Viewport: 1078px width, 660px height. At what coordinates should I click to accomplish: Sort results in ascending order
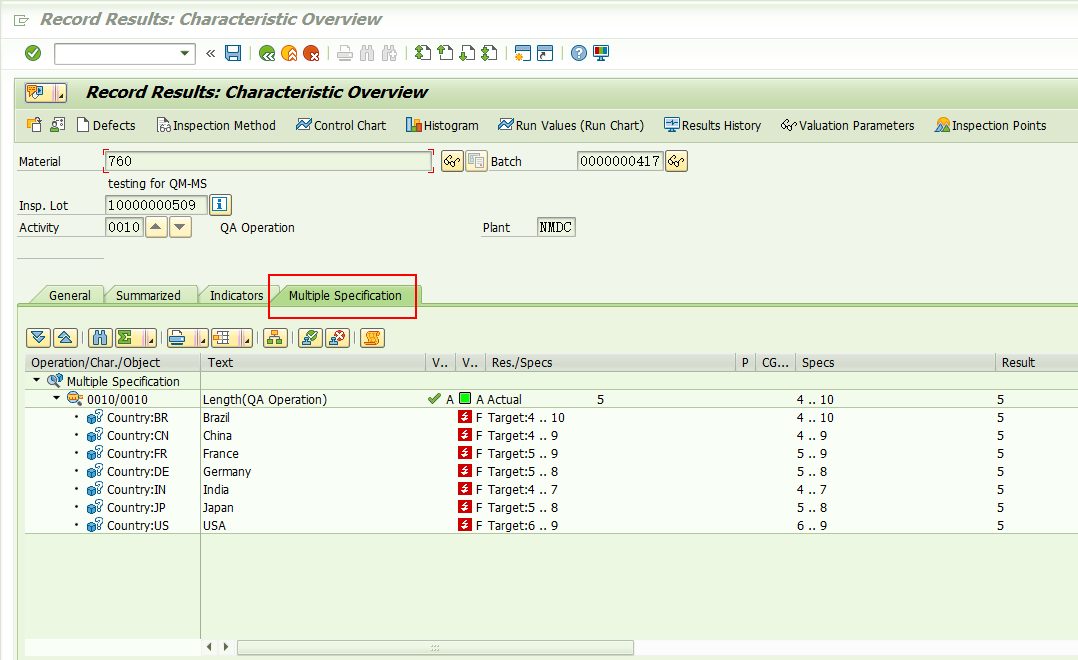[x=65, y=338]
